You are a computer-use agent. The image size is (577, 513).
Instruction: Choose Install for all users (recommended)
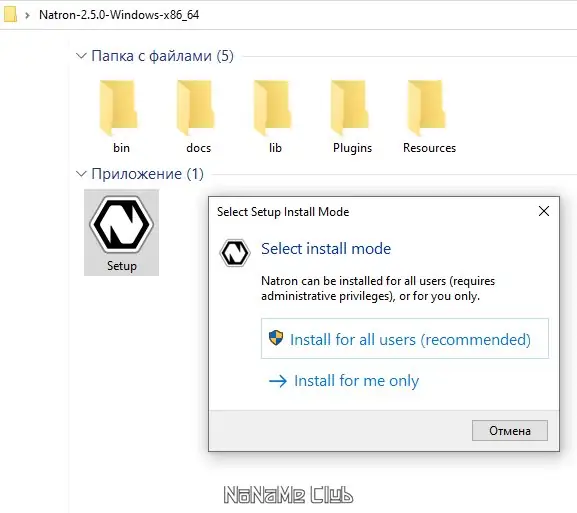pos(405,339)
